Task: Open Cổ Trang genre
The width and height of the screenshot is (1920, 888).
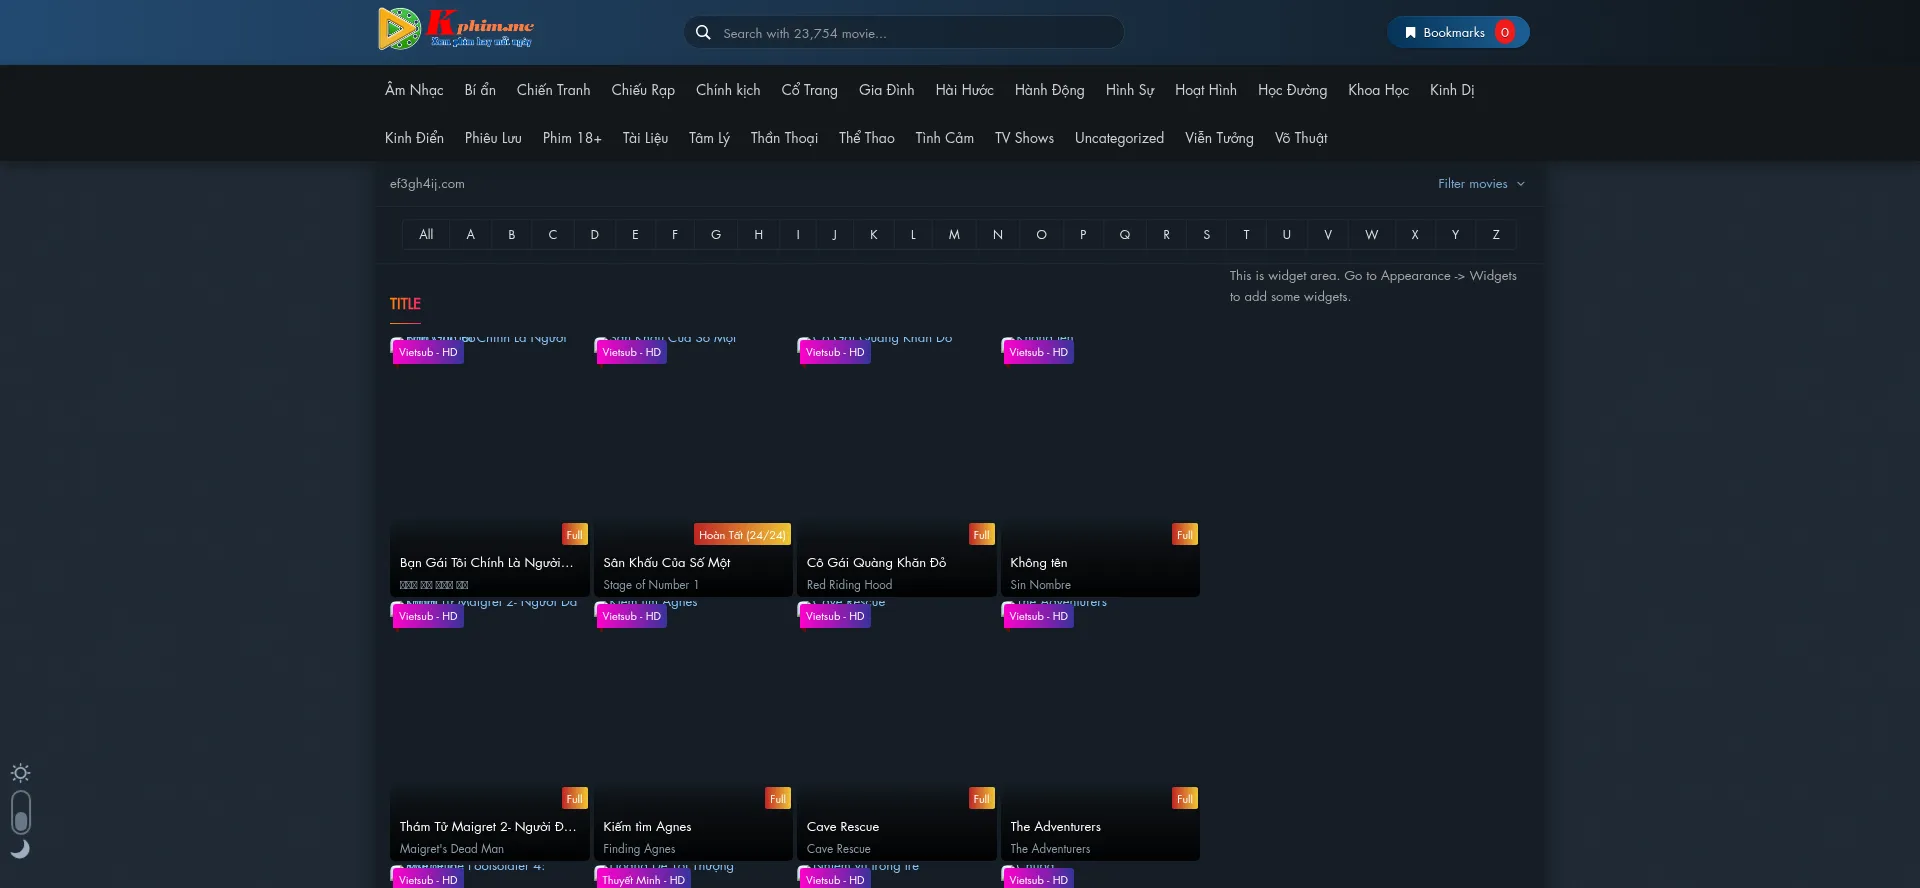Action: [809, 90]
